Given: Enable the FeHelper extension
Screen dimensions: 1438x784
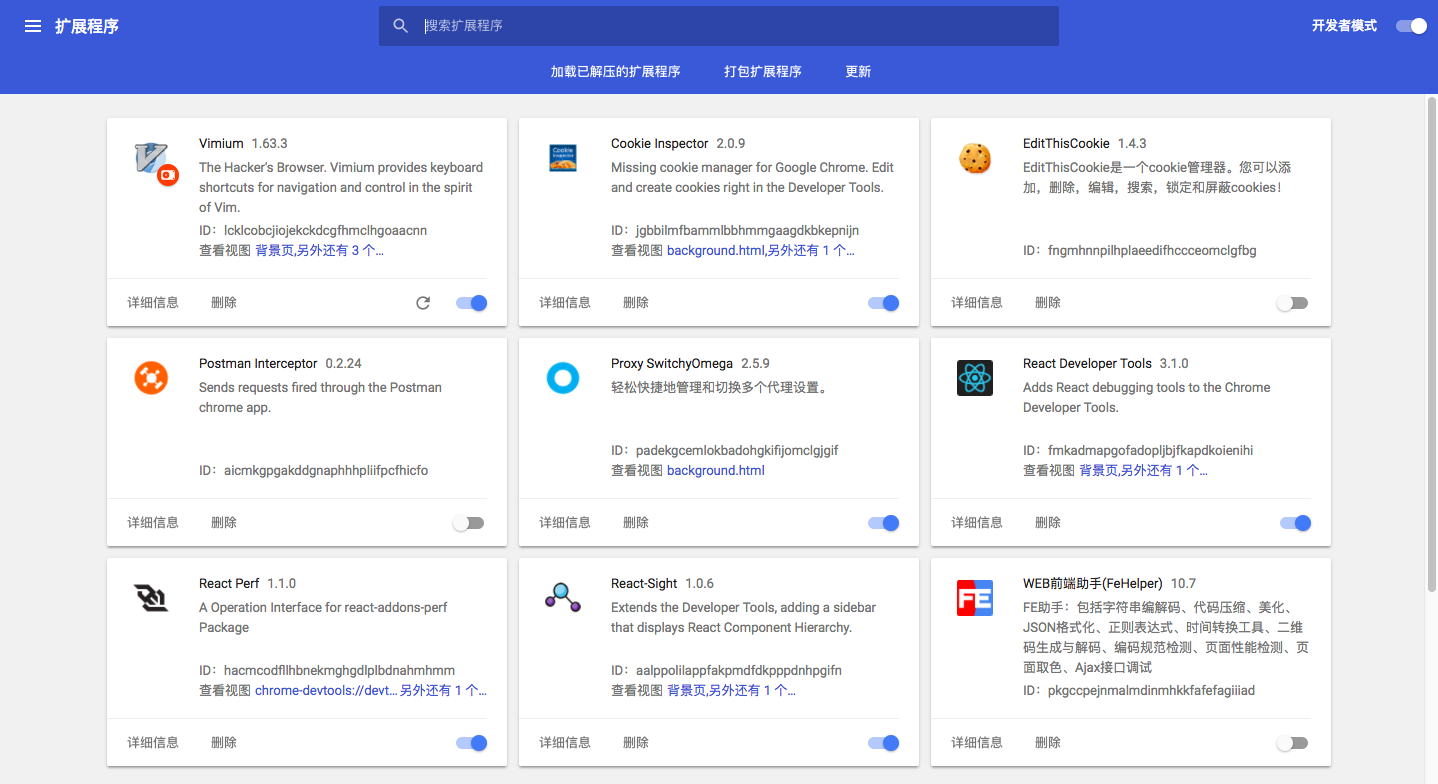Looking at the screenshot, I should click(x=1292, y=743).
